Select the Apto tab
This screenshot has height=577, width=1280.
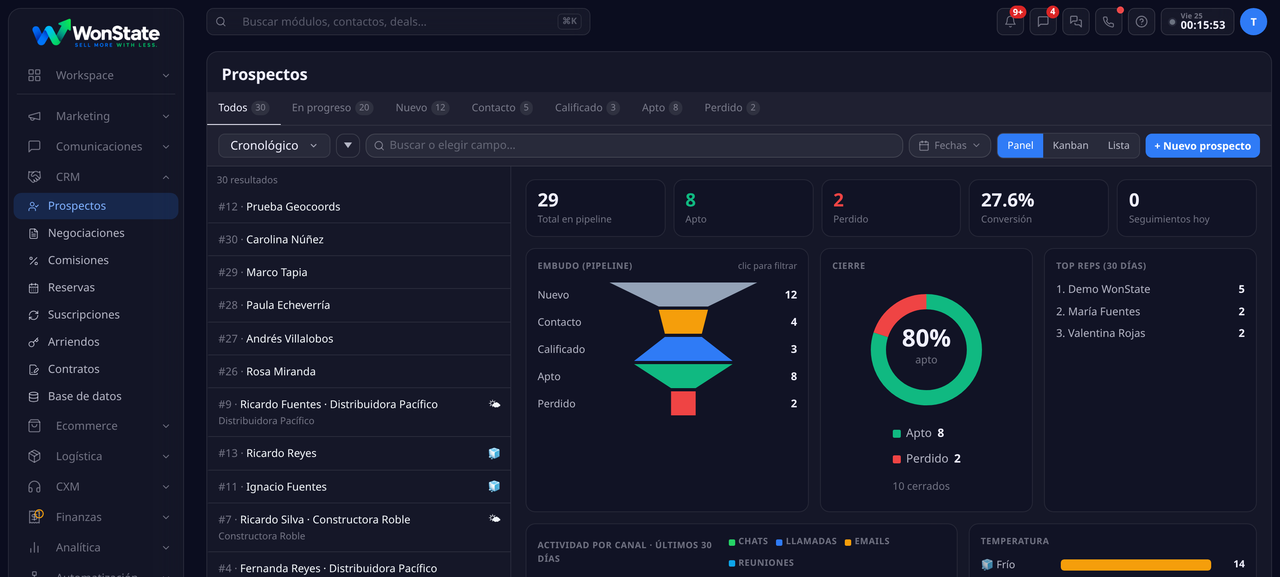click(662, 107)
